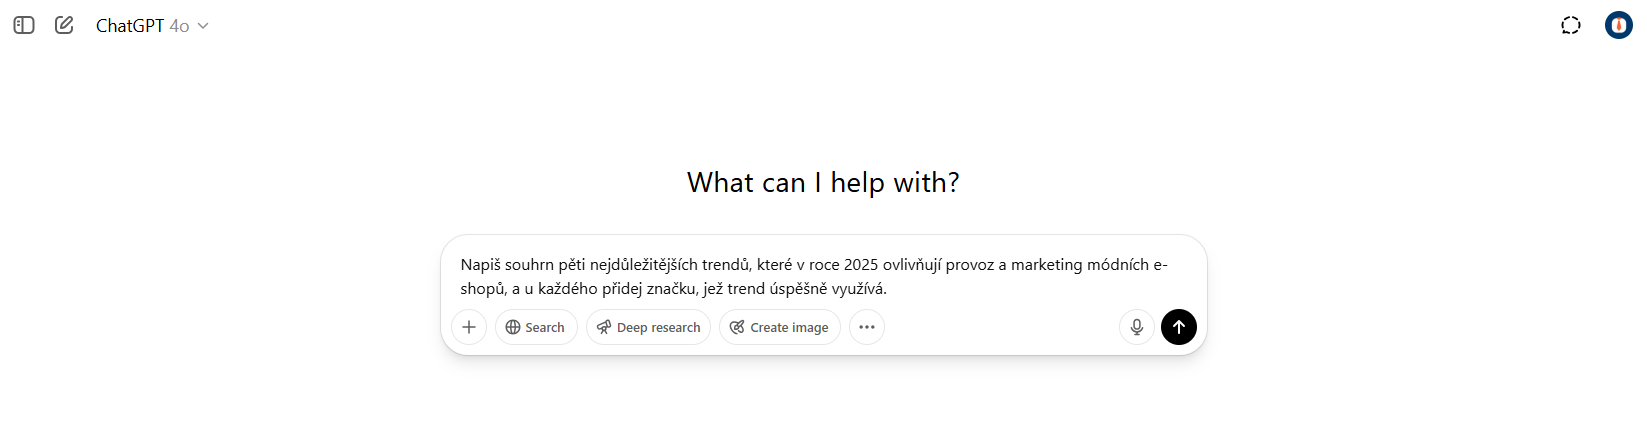The height and width of the screenshot is (448, 1647).
Task: Click the chevron beside the 4o label
Action: pos(203,26)
